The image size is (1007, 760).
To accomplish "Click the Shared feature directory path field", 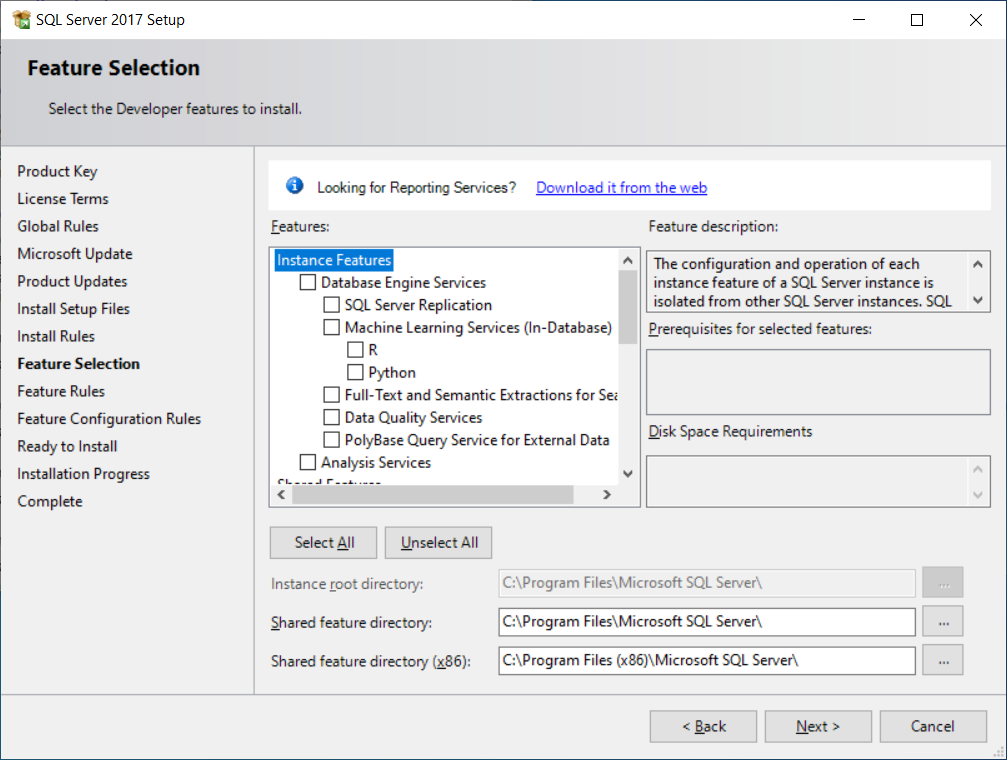I will pos(706,622).
